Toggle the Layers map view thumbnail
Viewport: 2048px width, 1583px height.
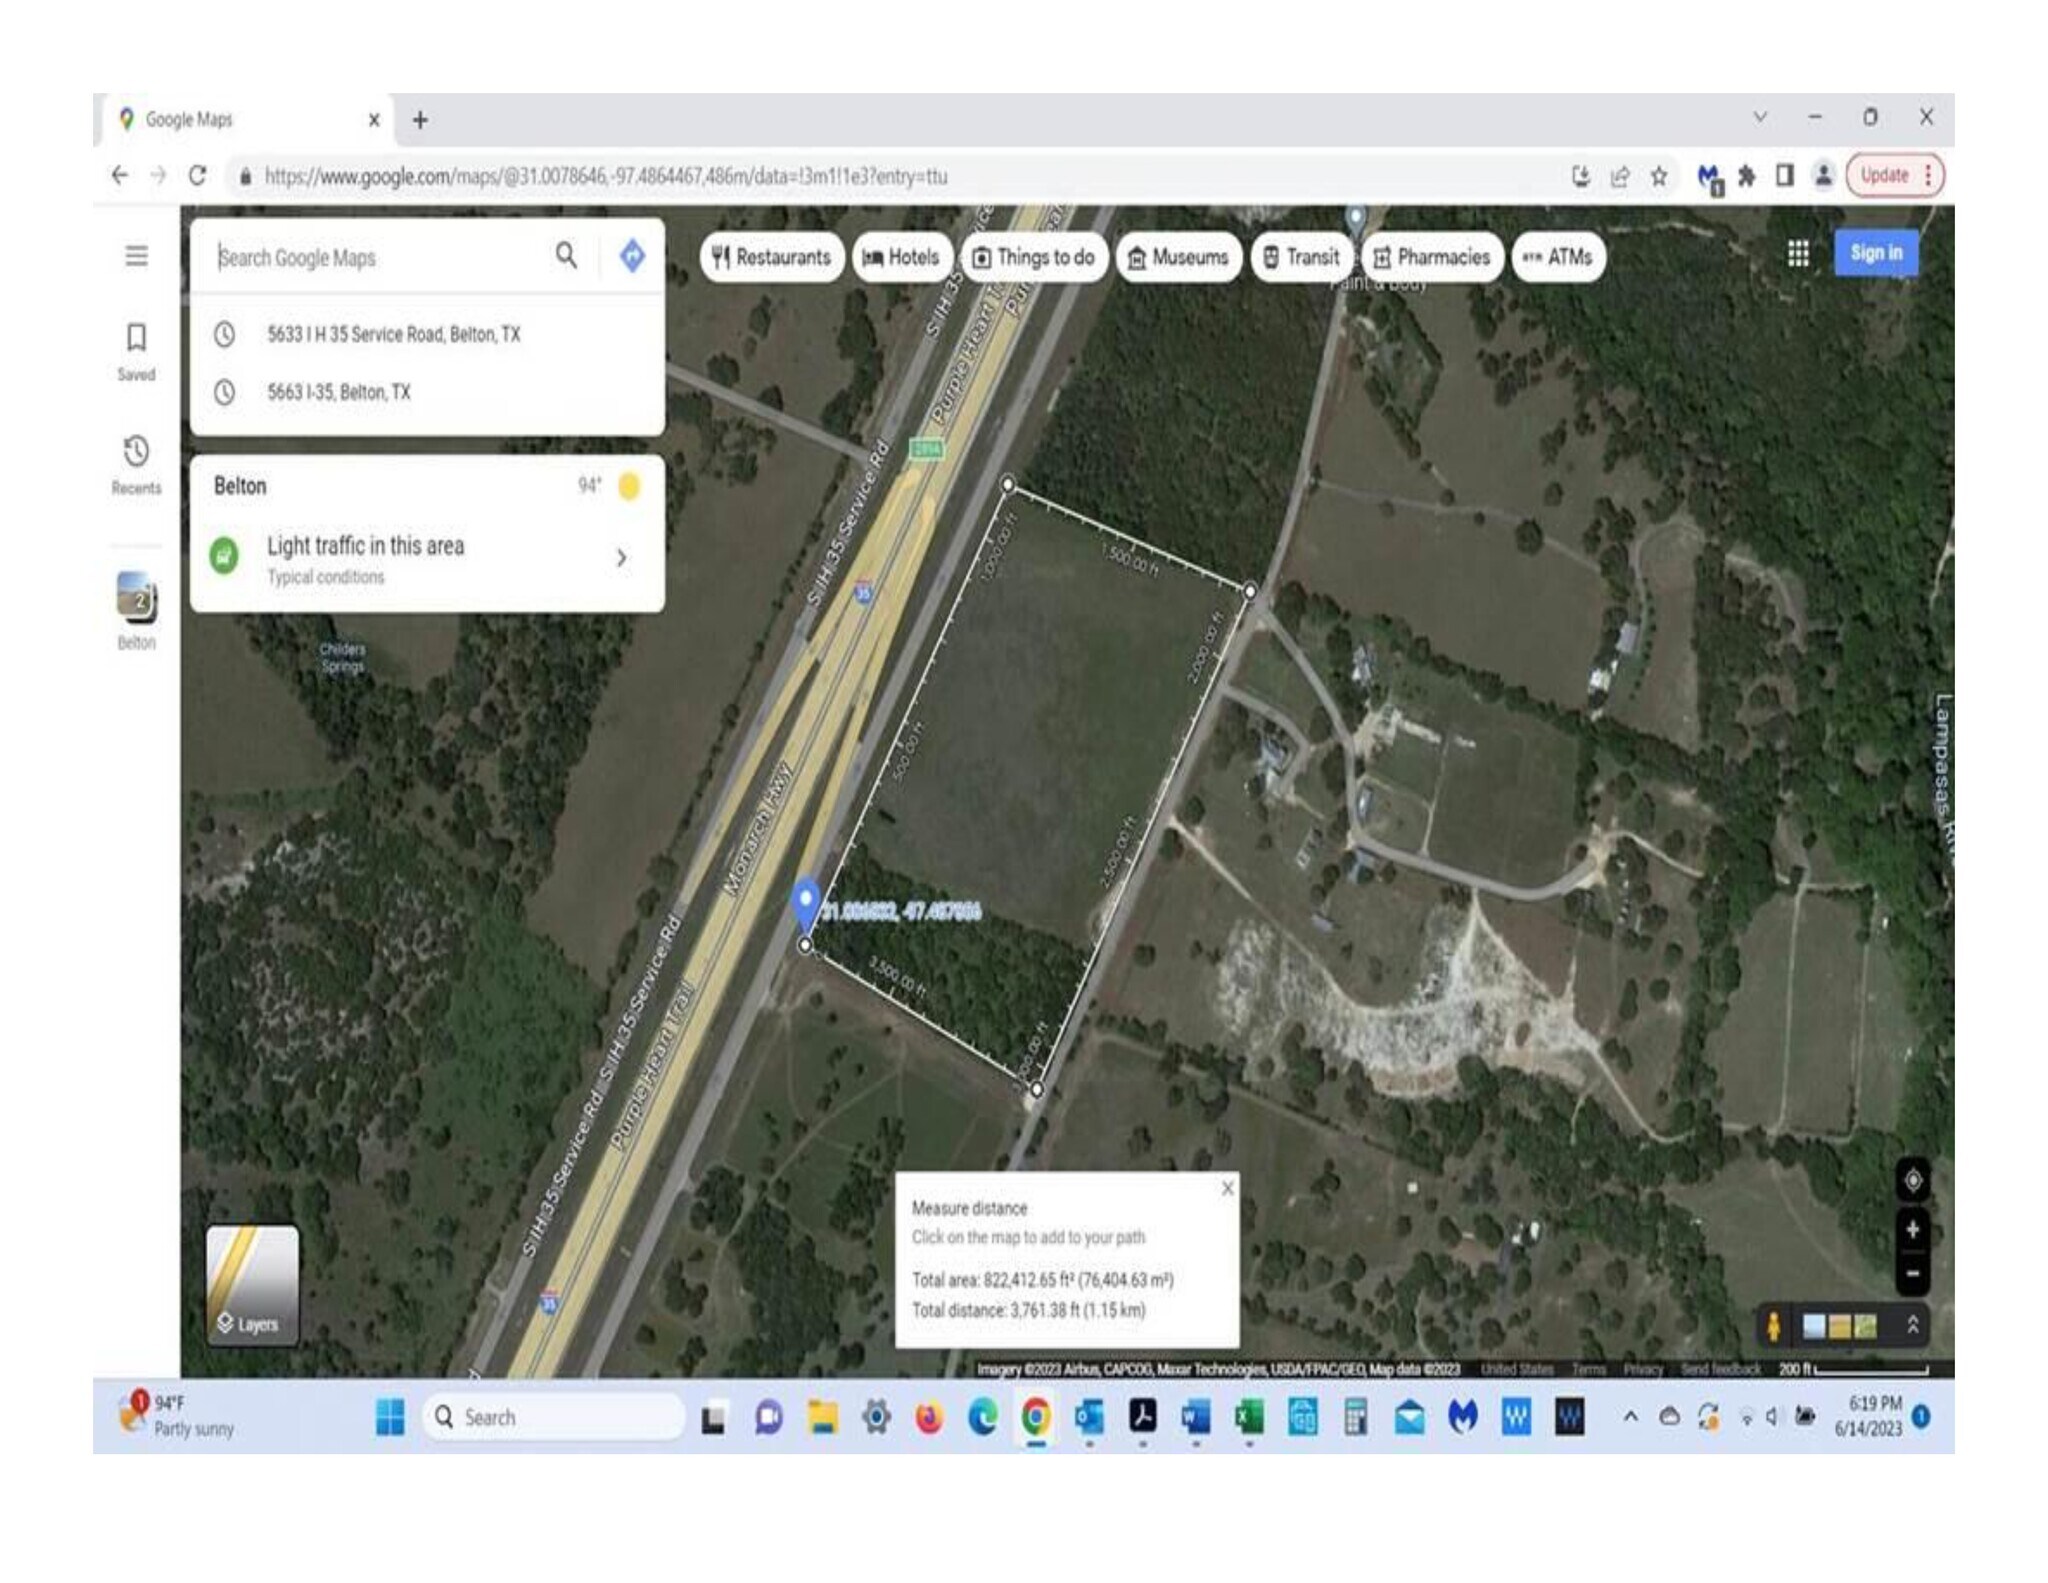click(x=253, y=1284)
